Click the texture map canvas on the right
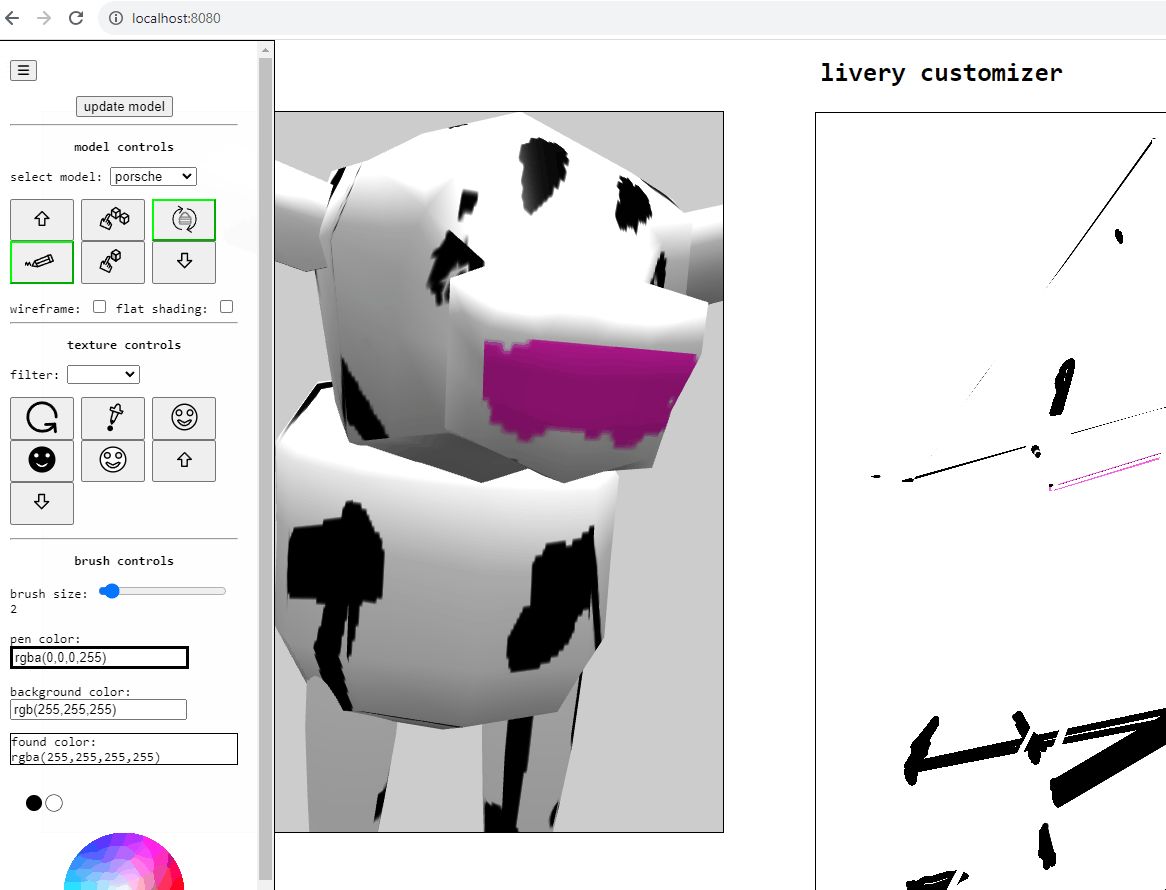 pos(991,501)
